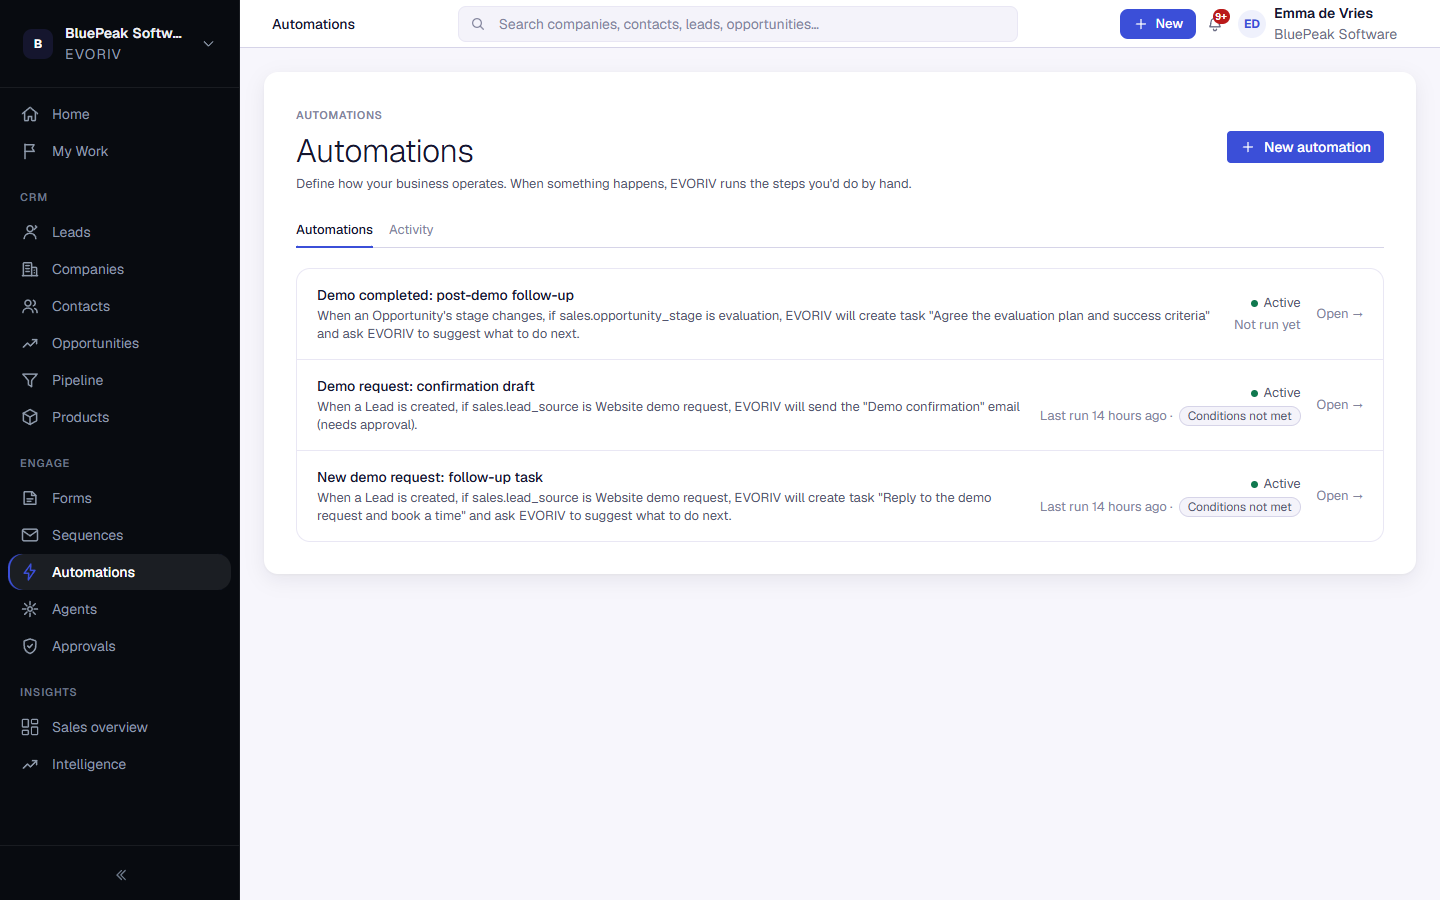Viewport: 1440px width, 900px height.
Task: Click the New automation button
Action: click(1305, 147)
